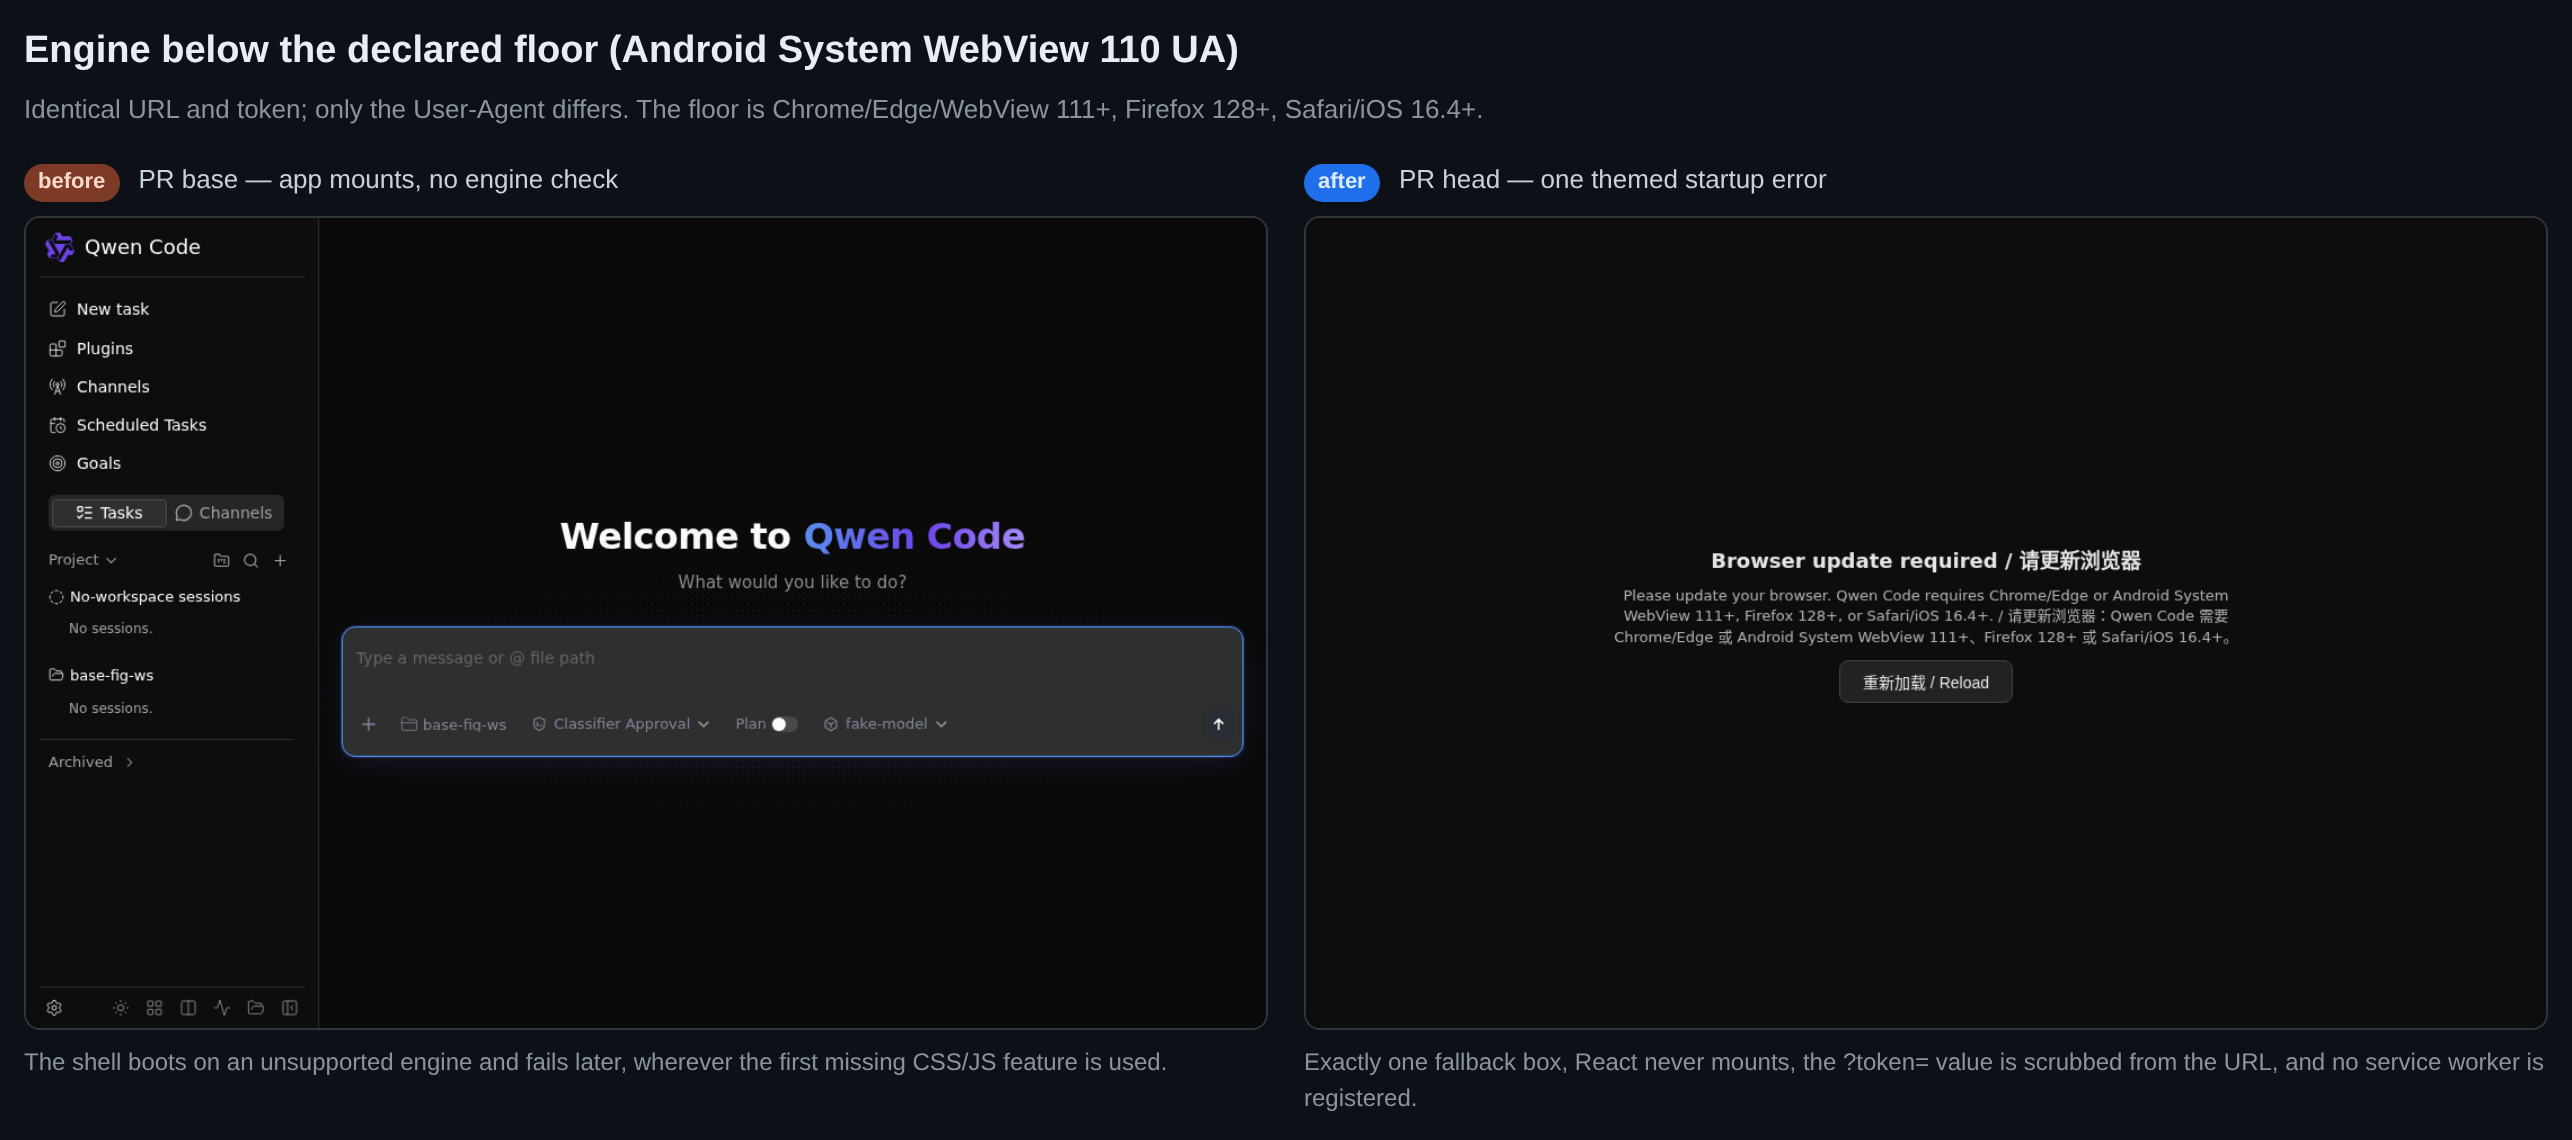Screen dimensions: 2572x1140
Task: Click the split-columns layout icon
Action: [x=188, y=1008]
